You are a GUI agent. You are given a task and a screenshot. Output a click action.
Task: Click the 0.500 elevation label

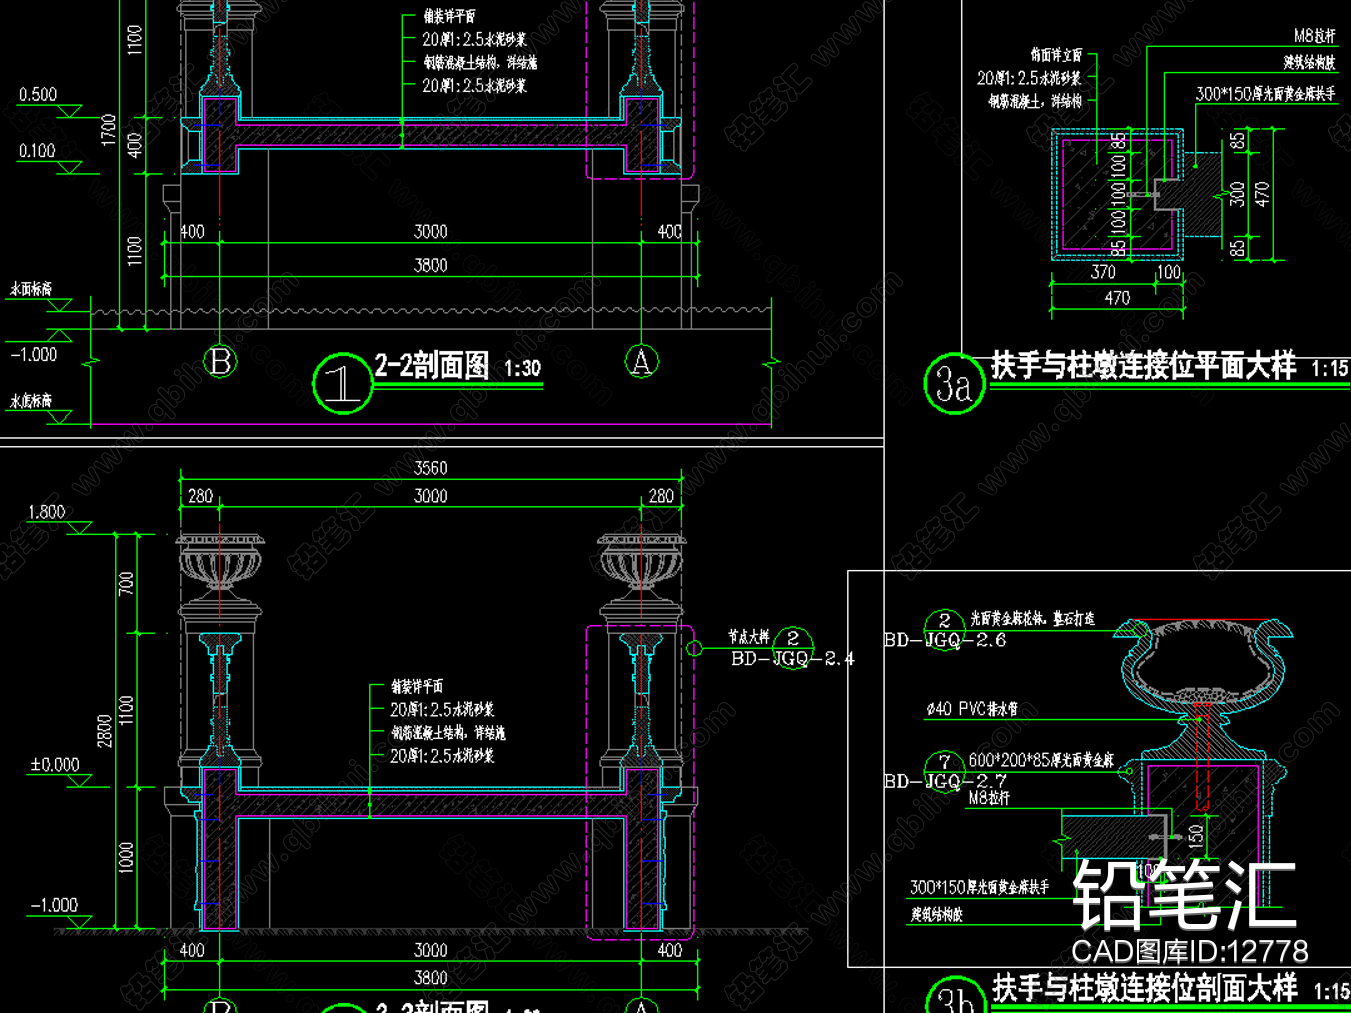coord(38,95)
